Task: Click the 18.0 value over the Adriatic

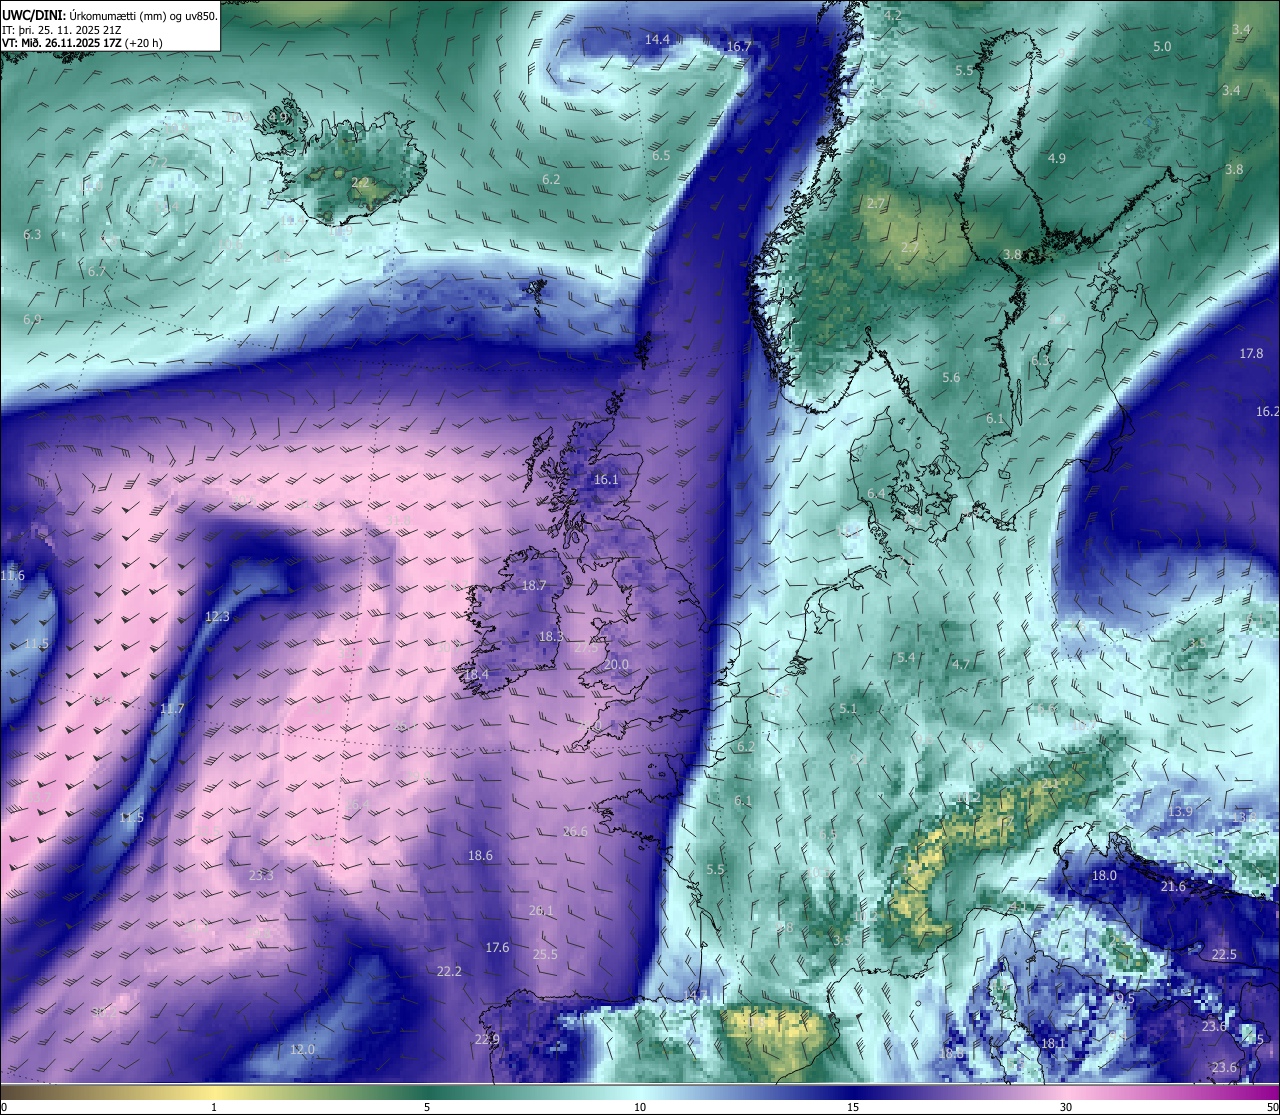Action: tap(1104, 876)
